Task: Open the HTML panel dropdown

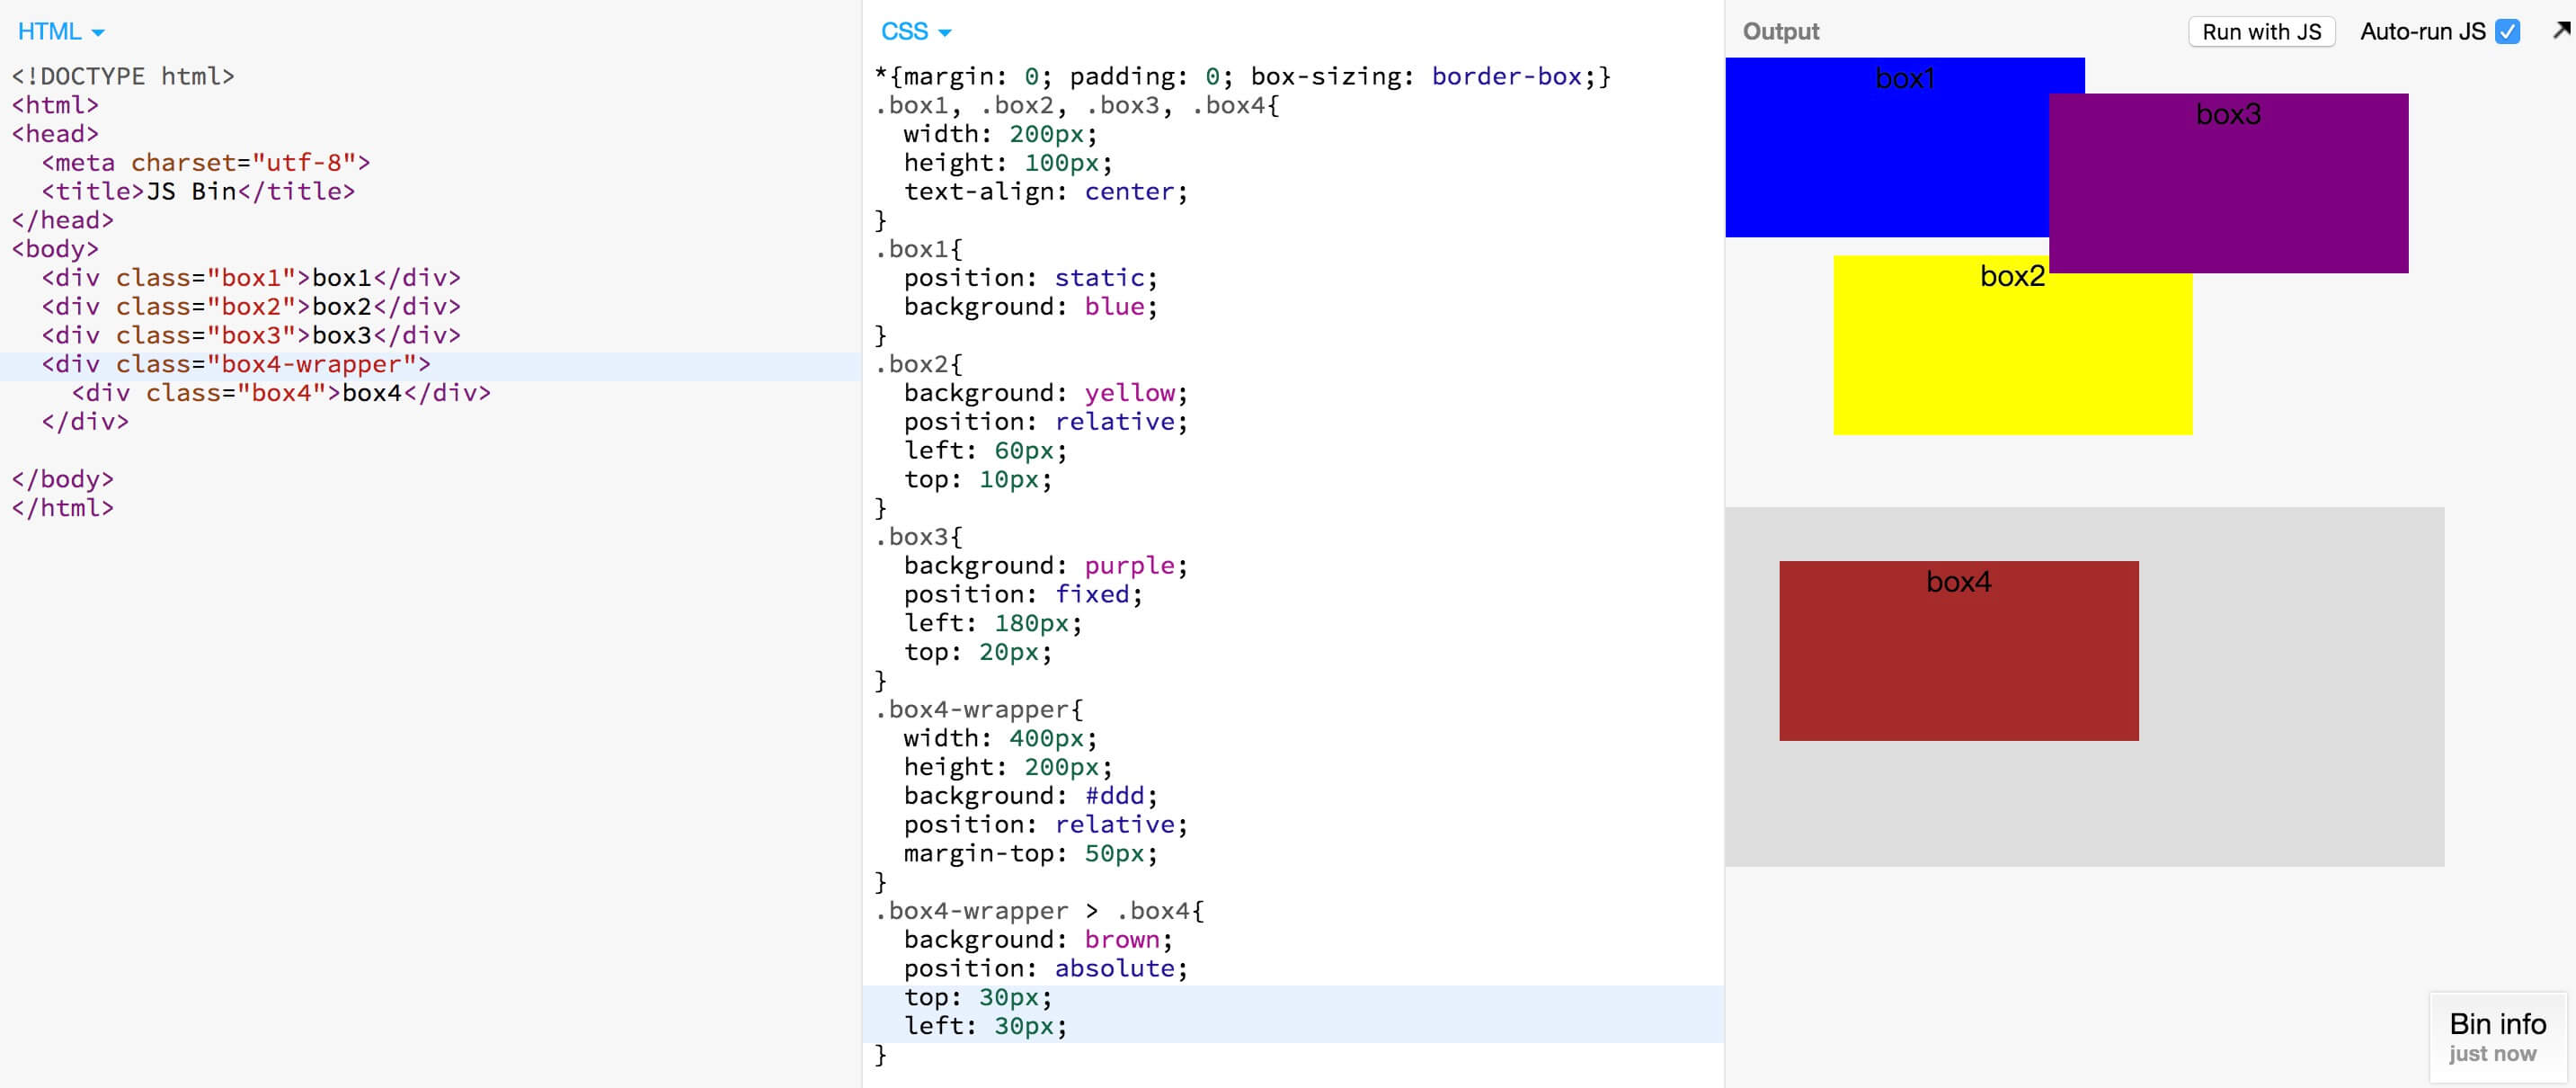Action: [x=60, y=32]
